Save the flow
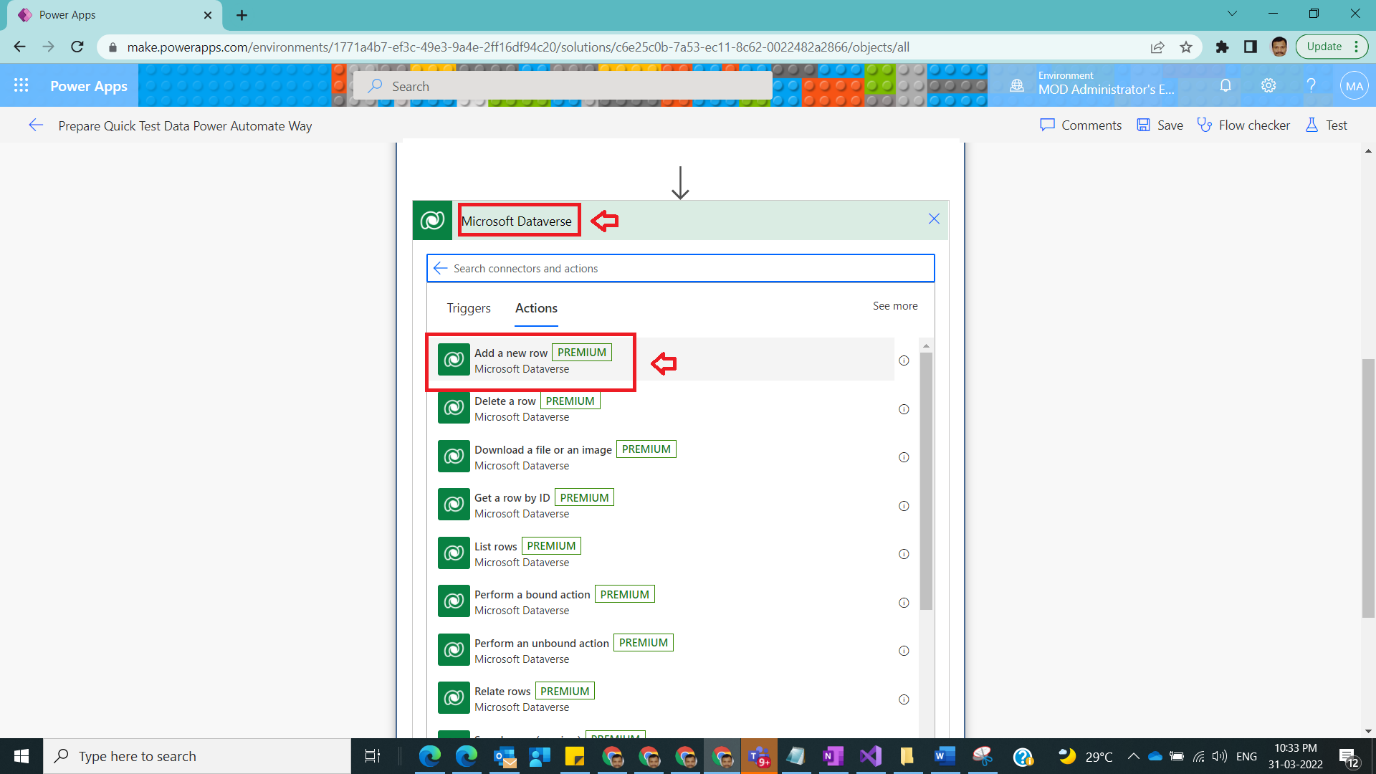Screen dimensions: 1376x774 coord(1159,124)
